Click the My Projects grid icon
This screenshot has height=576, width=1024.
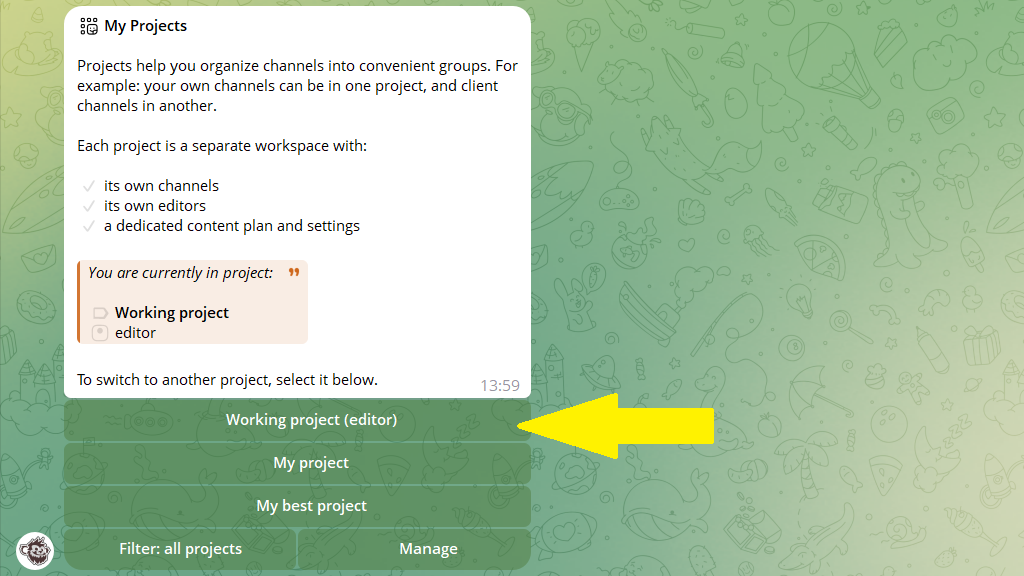pos(89,26)
